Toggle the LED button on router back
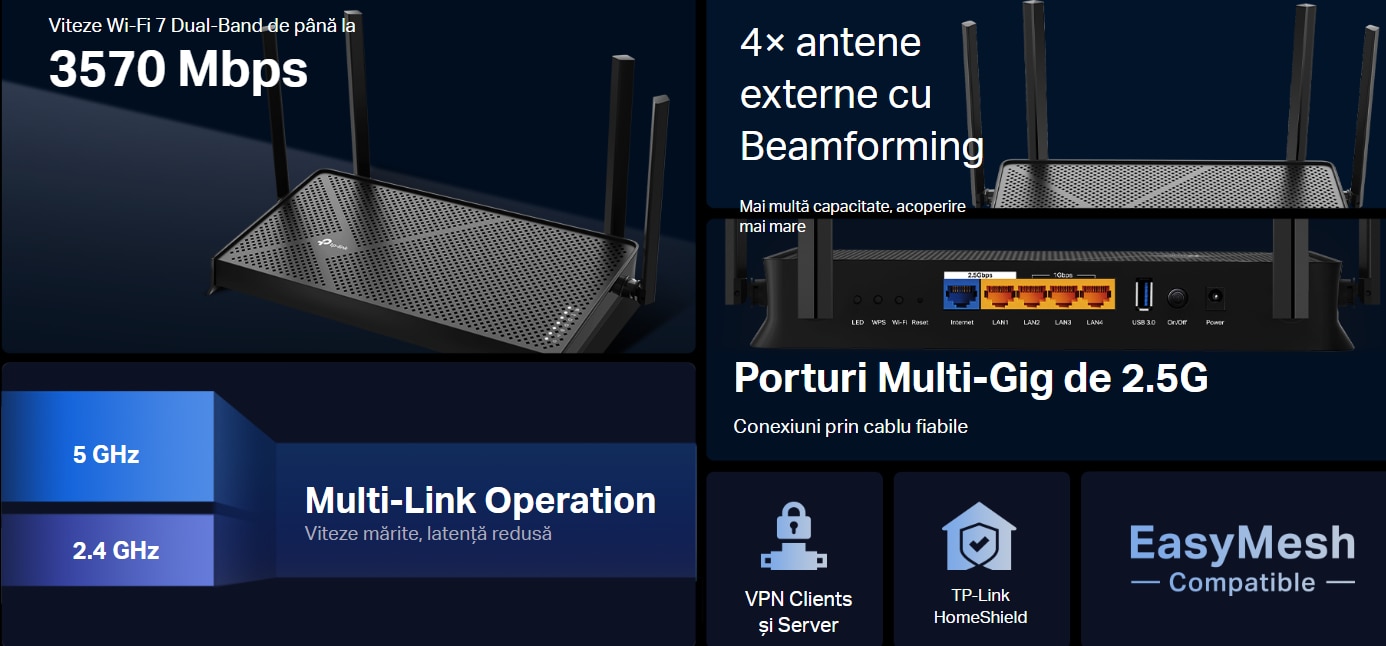 click(x=857, y=300)
